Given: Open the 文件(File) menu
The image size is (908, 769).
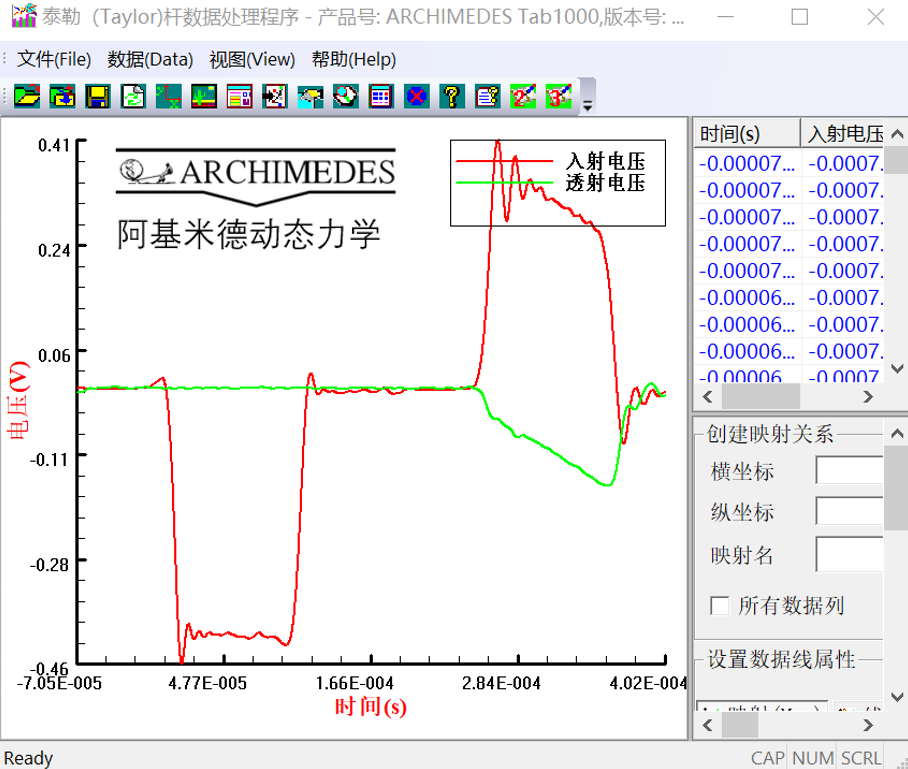Looking at the screenshot, I should pos(54,59).
